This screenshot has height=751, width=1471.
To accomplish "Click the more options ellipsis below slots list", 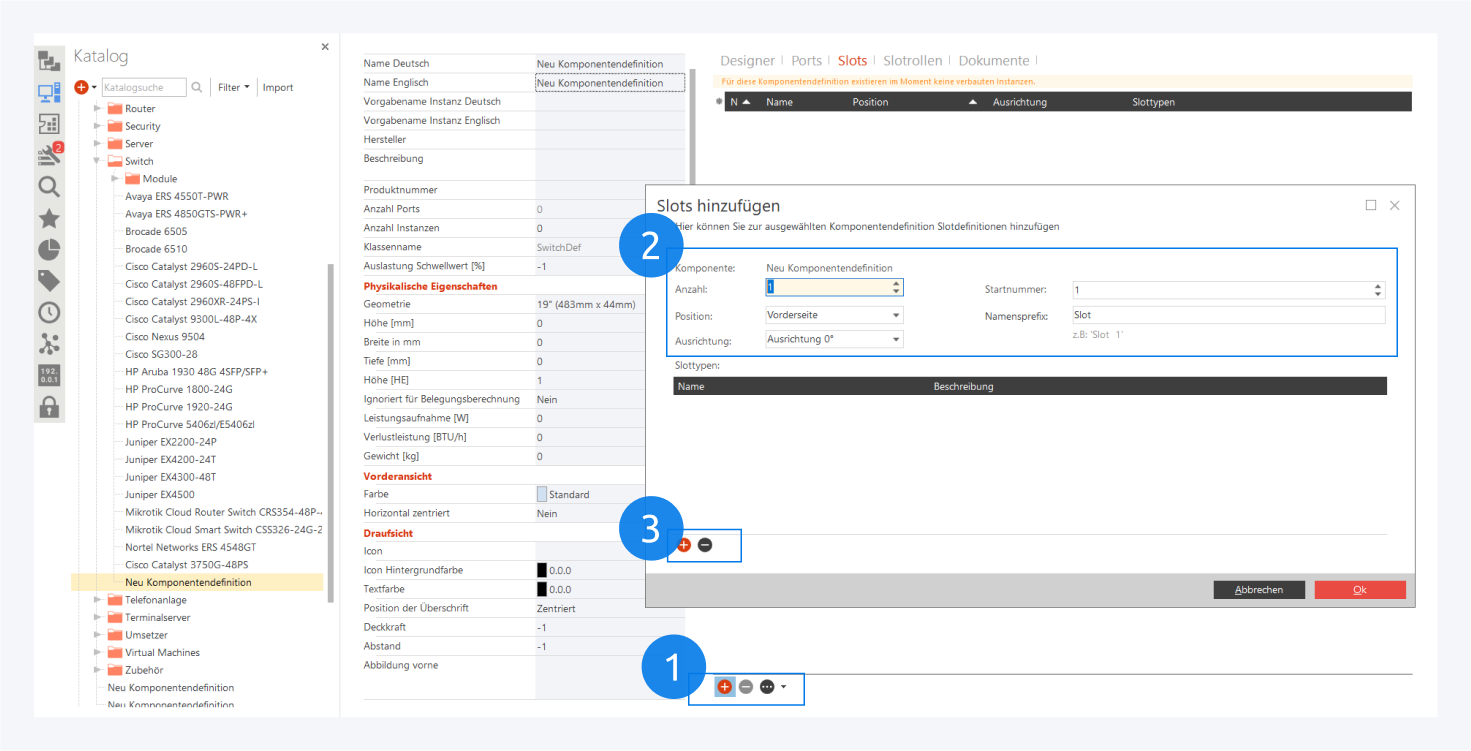I will click(x=767, y=687).
